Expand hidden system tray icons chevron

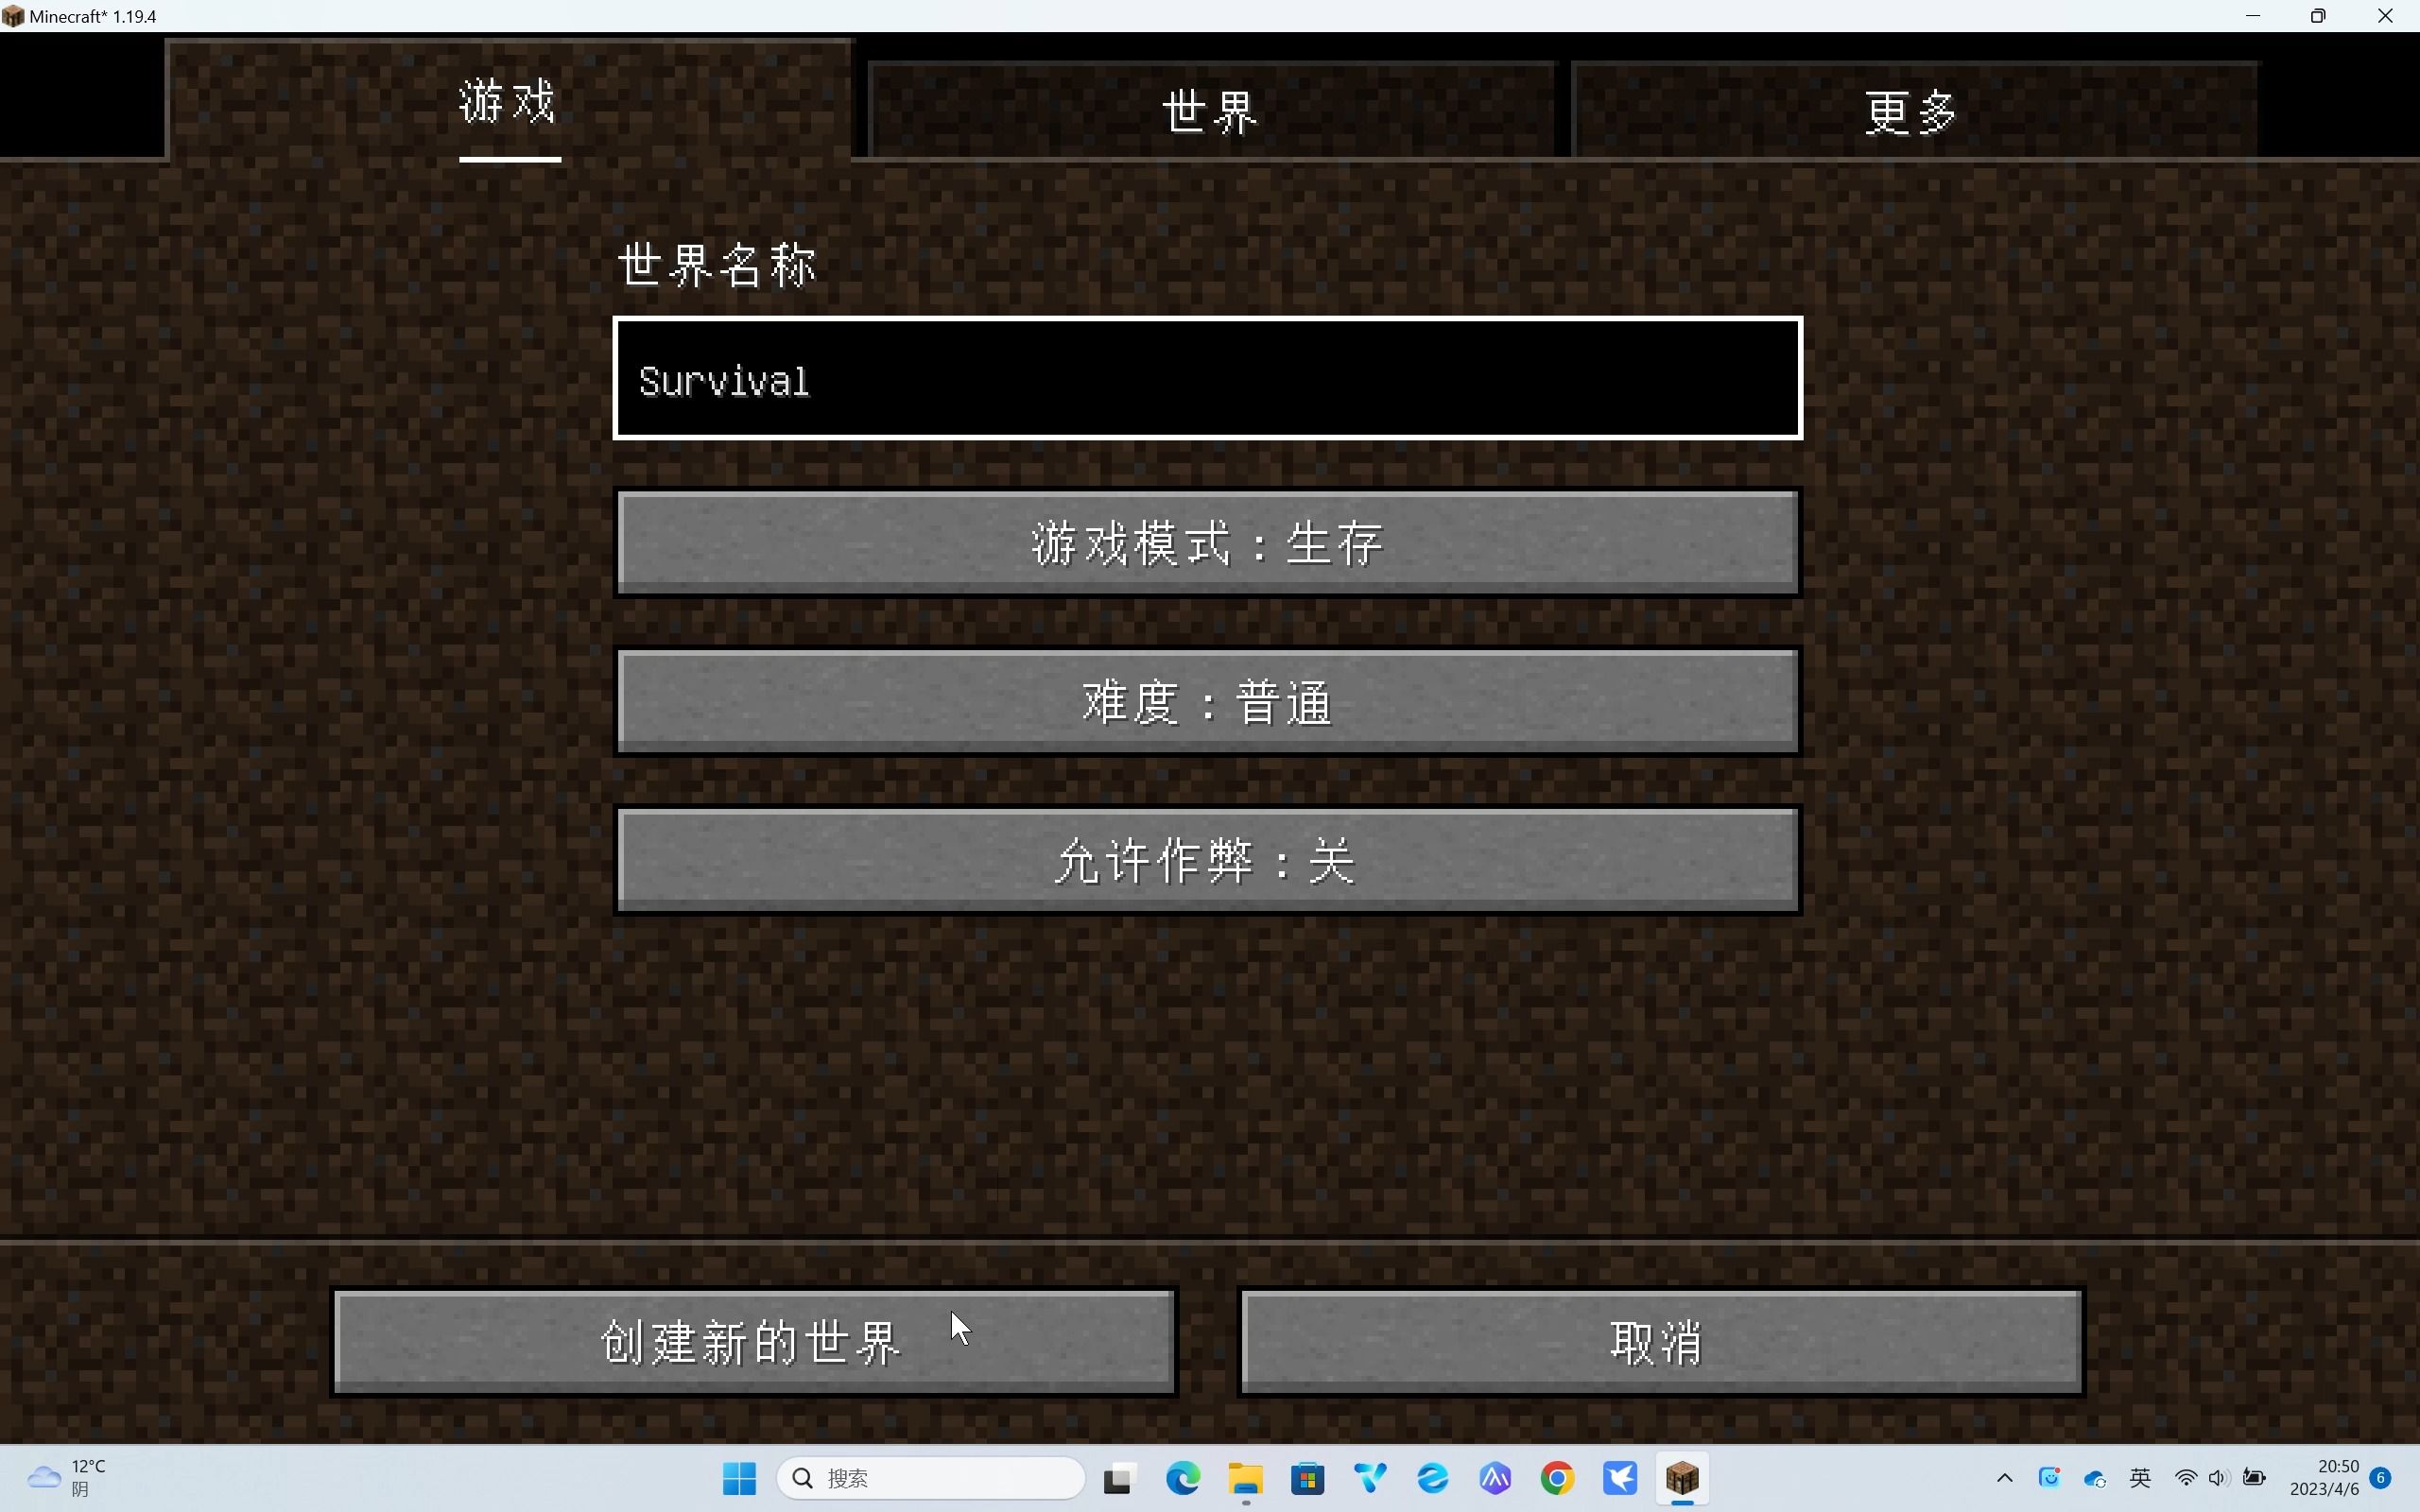click(2004, 1478)
